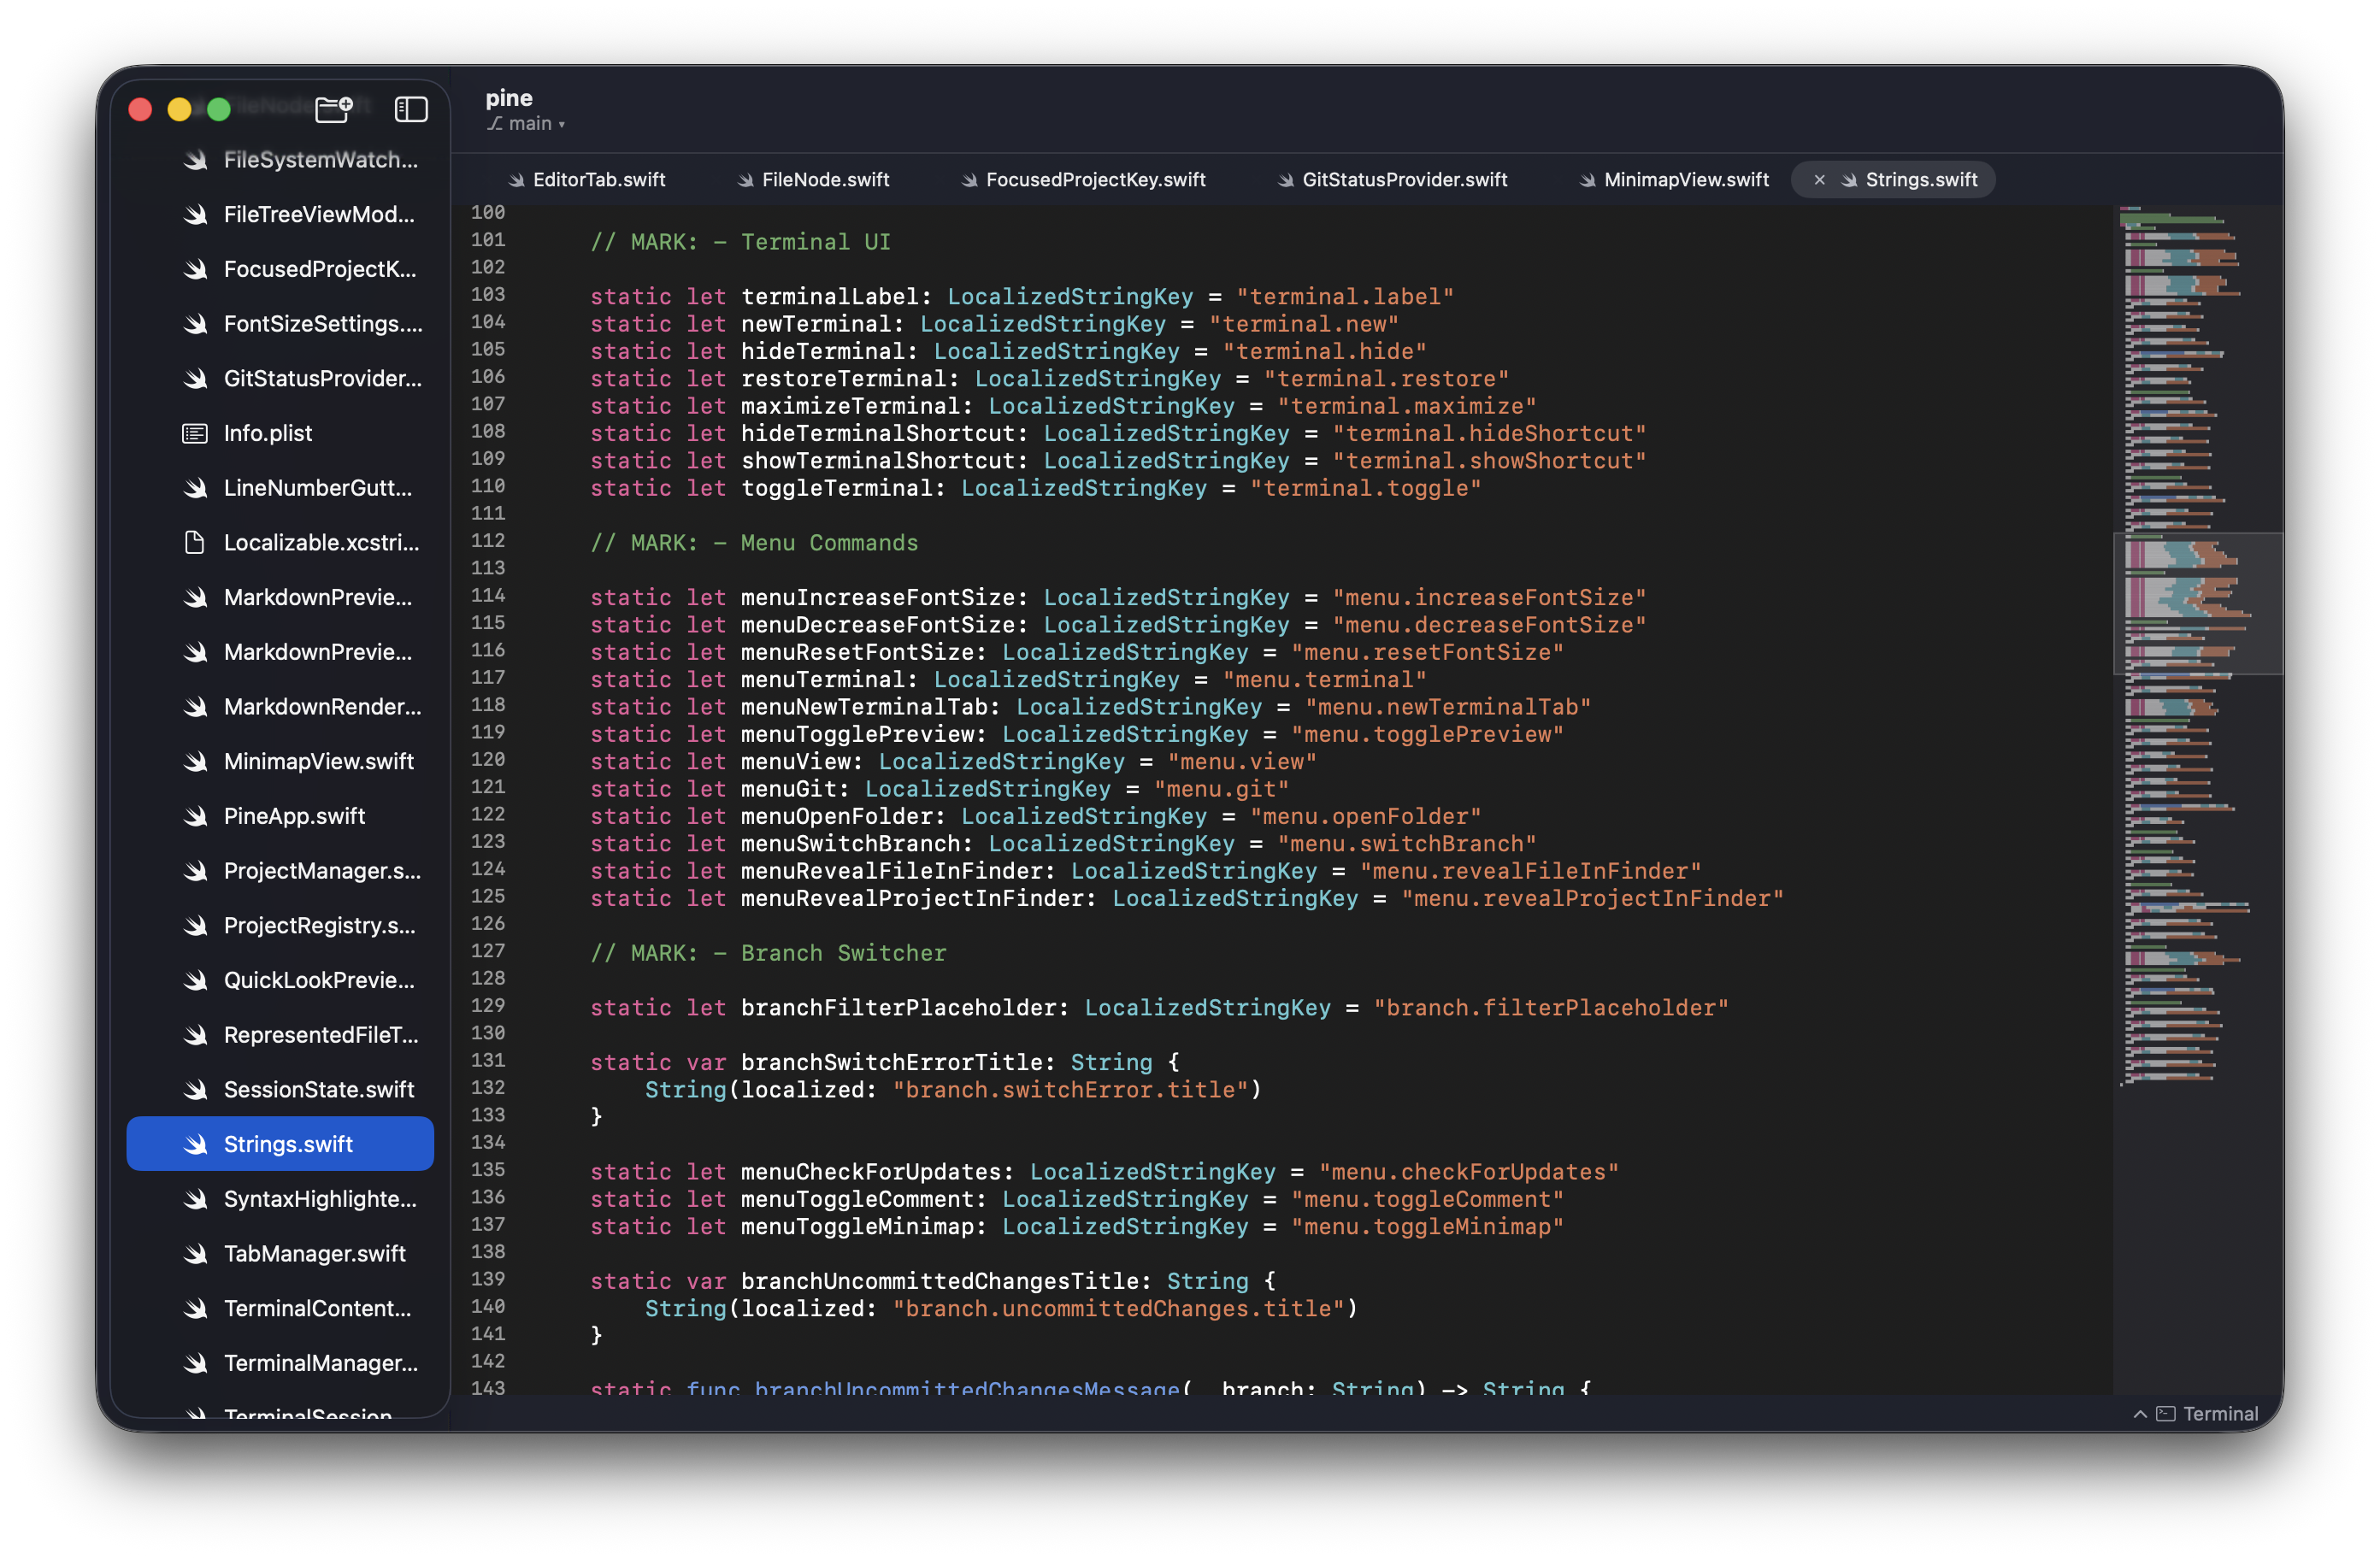Click the Localizable.xcstrings document icon
This screenshot has width=2380, height=1559.
coord(193,542)
